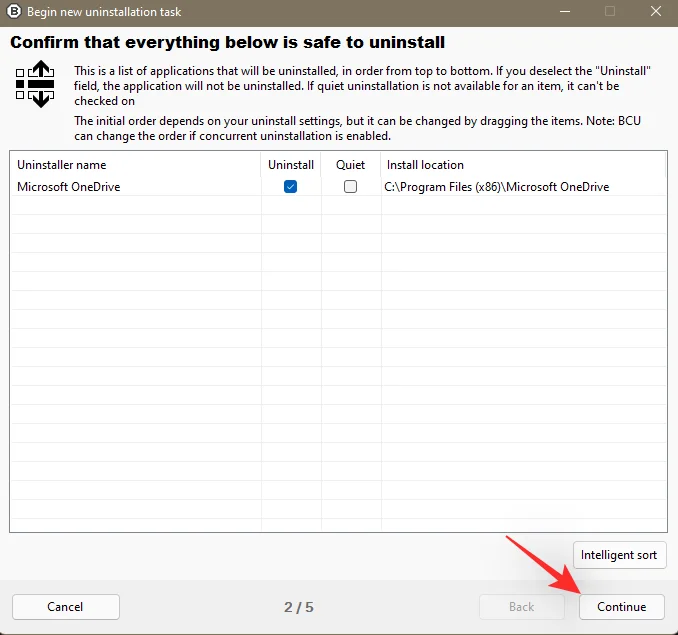The height and width of the screenshot is (635, 678).
Task: Click the BCU logo icon in title bar
Action: coord(14,11)
